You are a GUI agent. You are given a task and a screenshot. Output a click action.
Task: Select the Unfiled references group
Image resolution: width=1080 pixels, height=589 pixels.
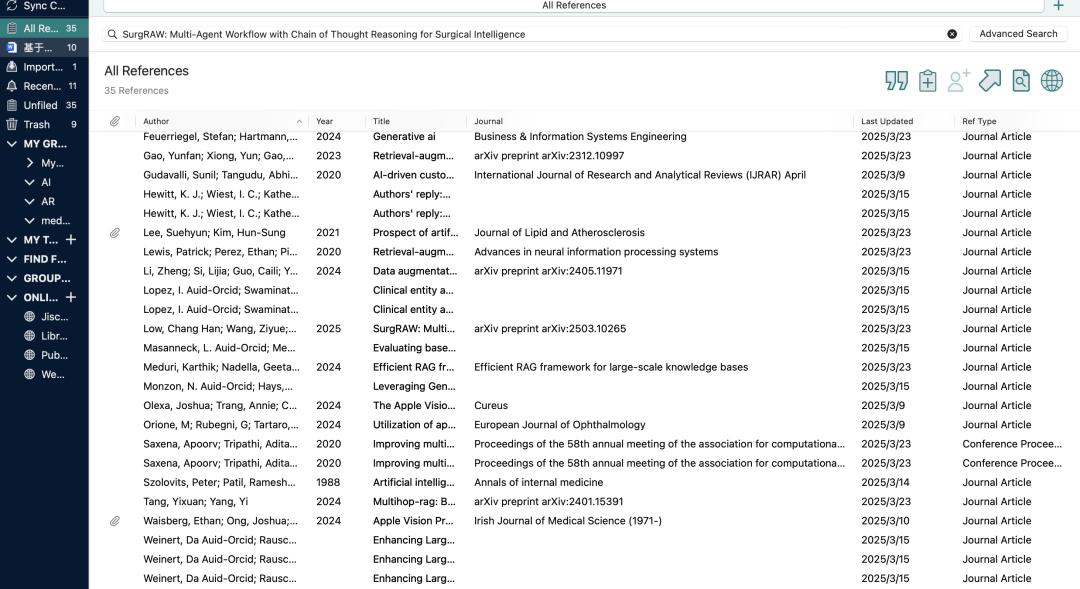pyautogui.click(x=40, y=105)
